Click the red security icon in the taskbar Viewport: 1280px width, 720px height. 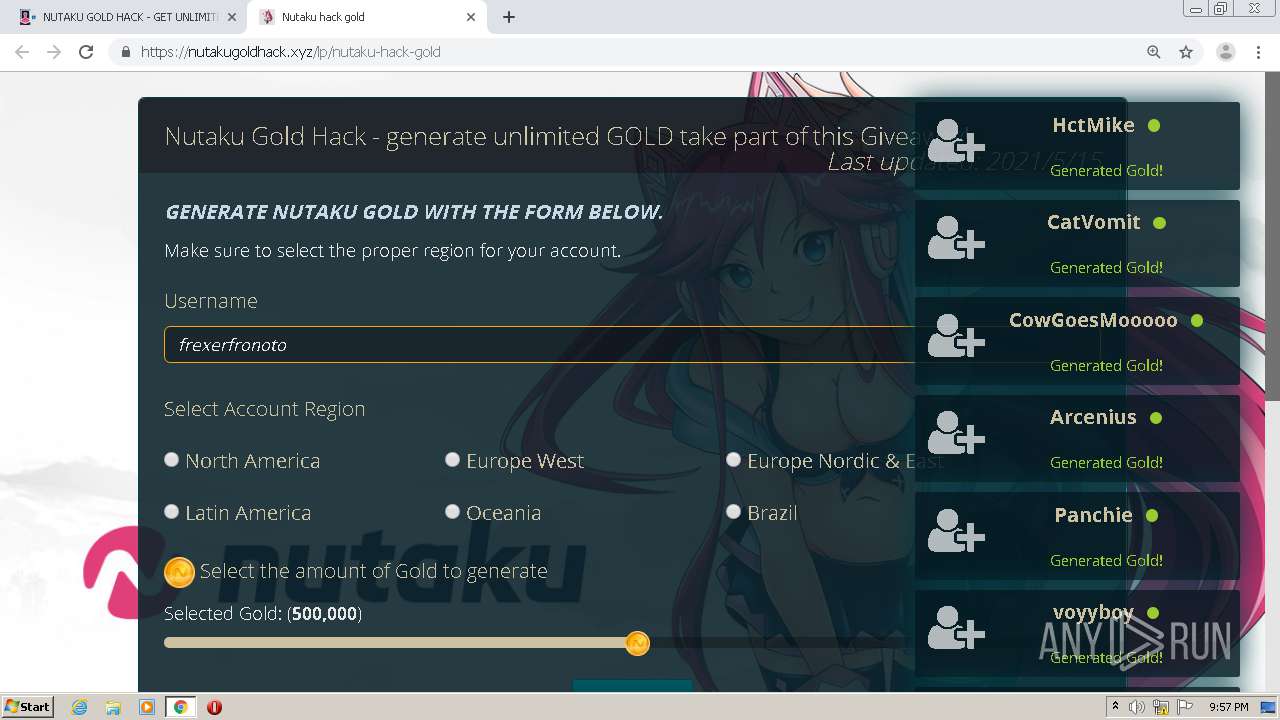pyautogui.click(x=214, y=707)
